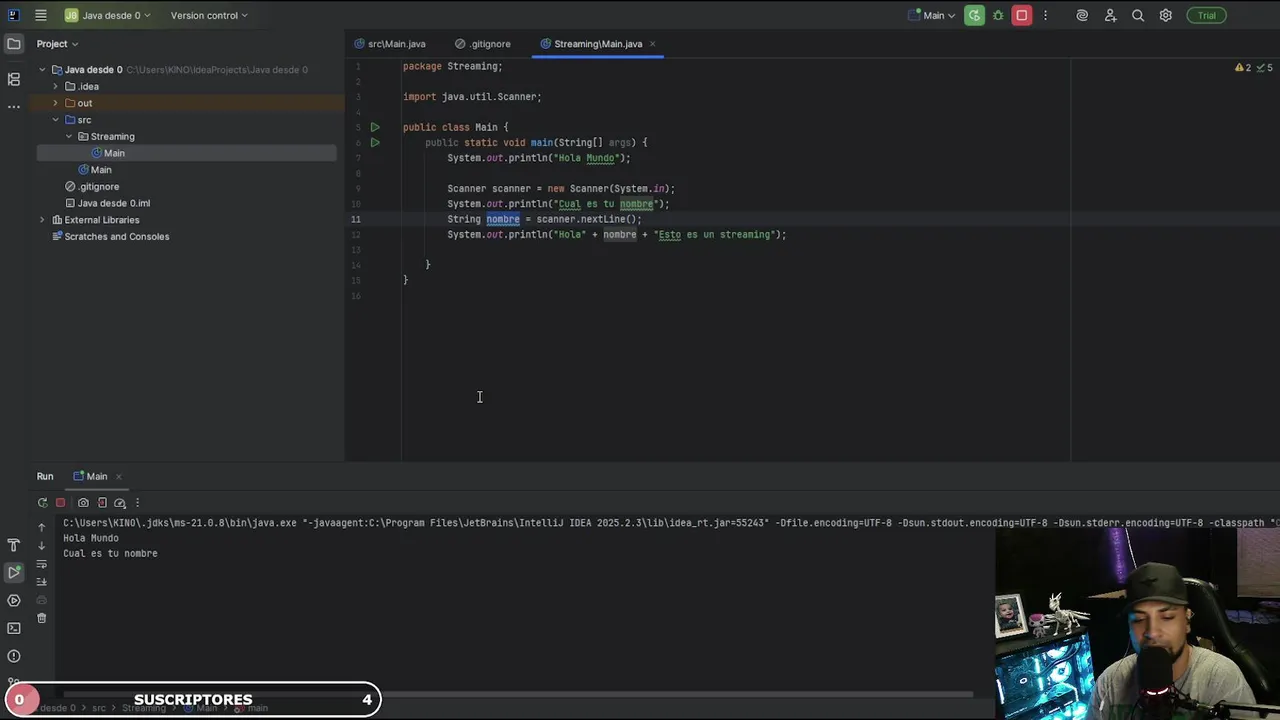The height and width of the screenshot is (720, 1280).
Task: Click the exit icon in Run toolbar
Action: coord(102,503)
